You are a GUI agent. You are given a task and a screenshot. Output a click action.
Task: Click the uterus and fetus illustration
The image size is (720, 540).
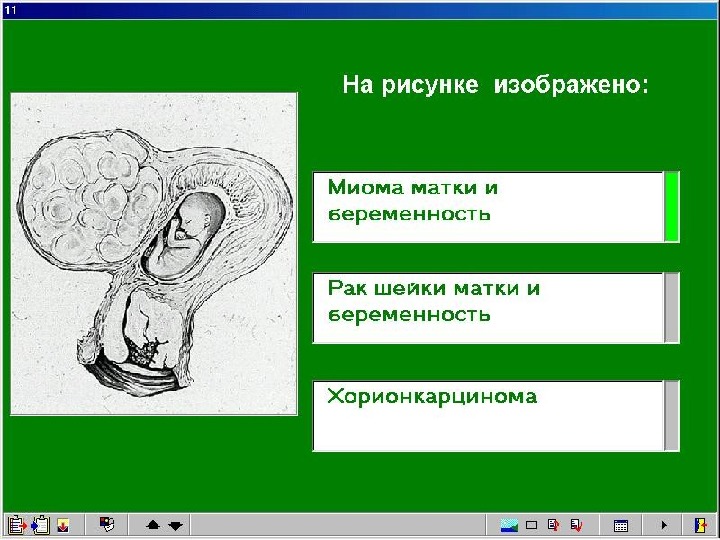tap(154, 254)
